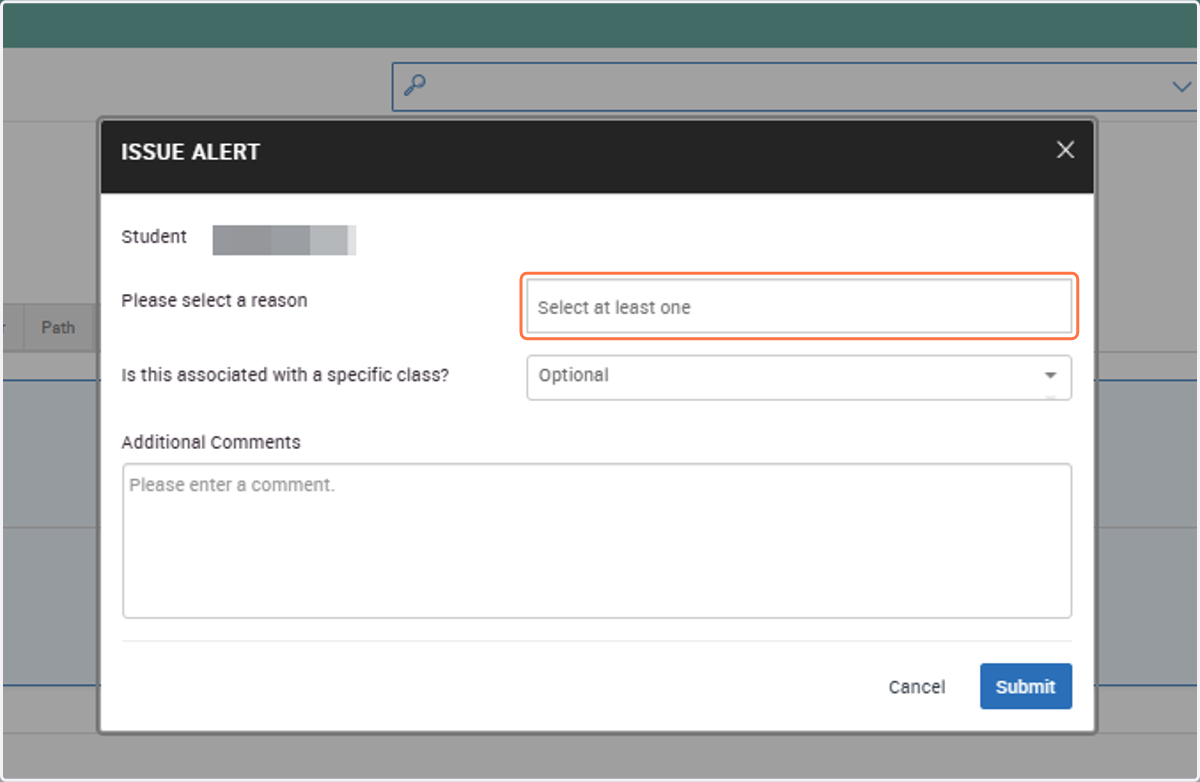This screenshot has height=782, width=1200.
Task: Expand the background search bar chevron
Action: [x=1181, y=87]
